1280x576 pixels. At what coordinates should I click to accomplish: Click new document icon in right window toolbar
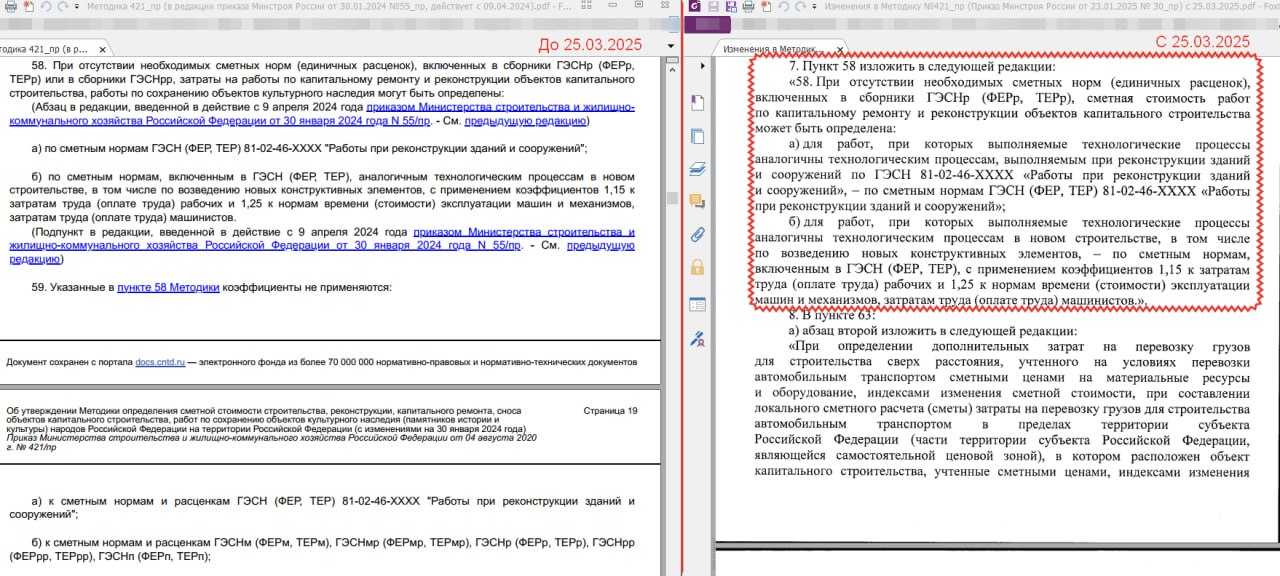[x=767, y=6]
